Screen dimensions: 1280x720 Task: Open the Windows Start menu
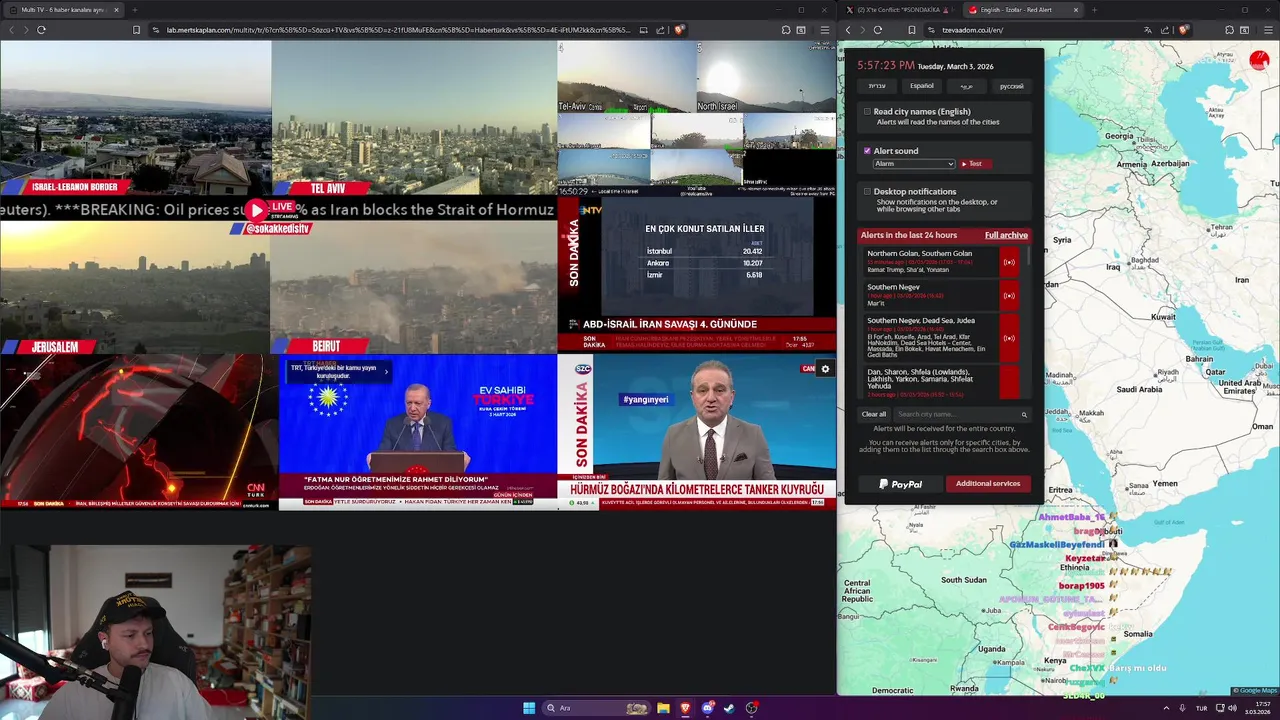pos(529,708)
